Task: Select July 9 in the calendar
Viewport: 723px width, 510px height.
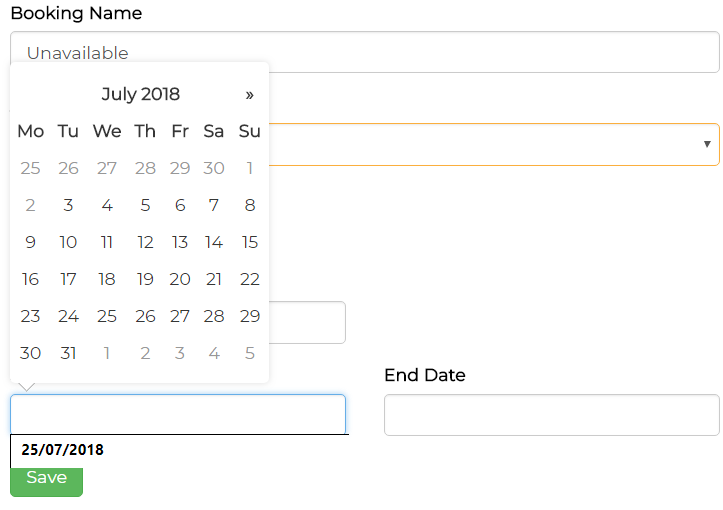Action: point(31,242)
